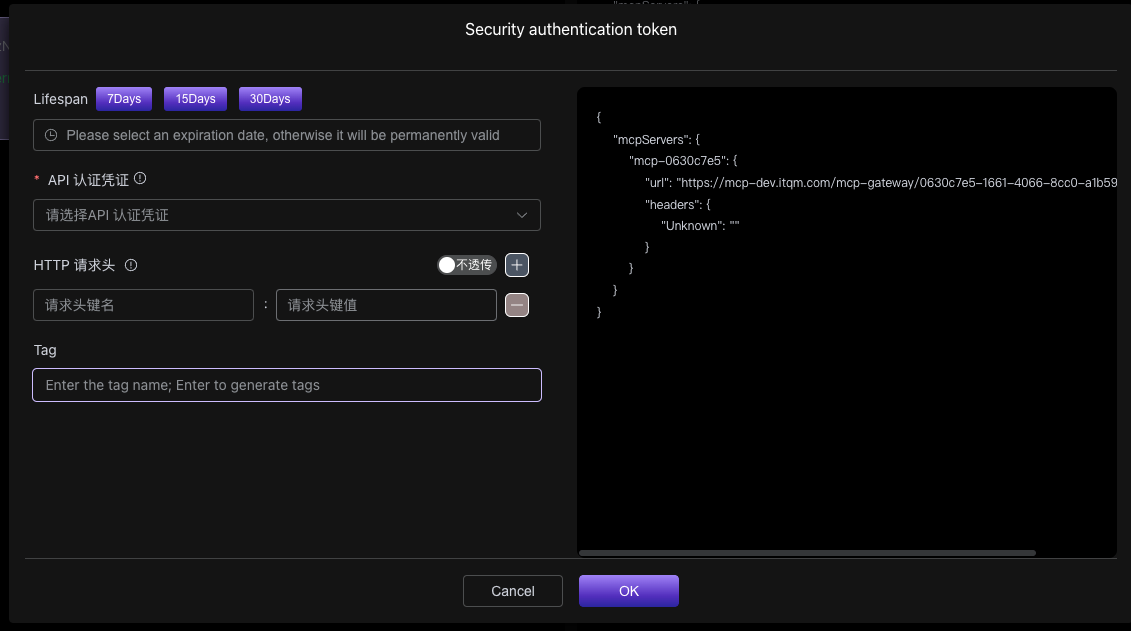Toggle the 不透传 switch
Screen dimensions: 1131x631
click(466, 265)
